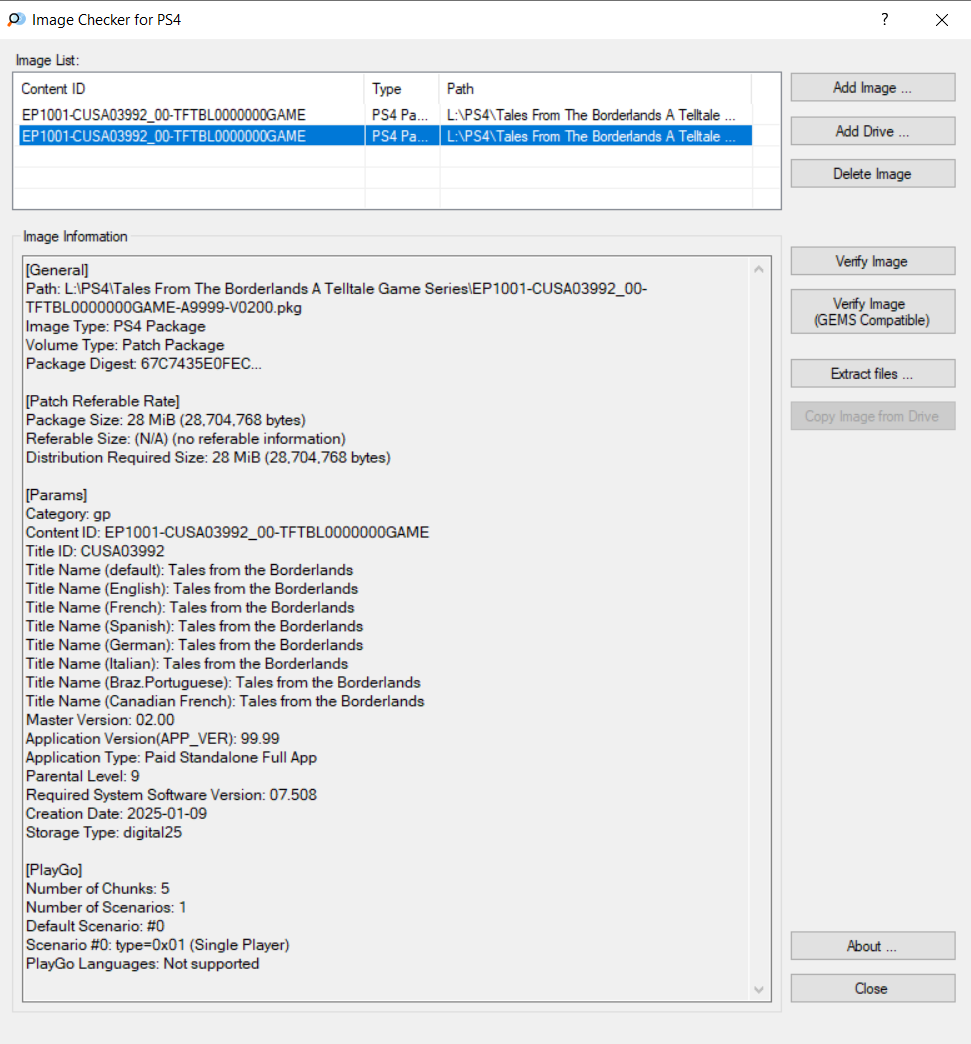971x1044 pixels.
Task: Sort by the Path column header
Action: click(x=595, y=89)
